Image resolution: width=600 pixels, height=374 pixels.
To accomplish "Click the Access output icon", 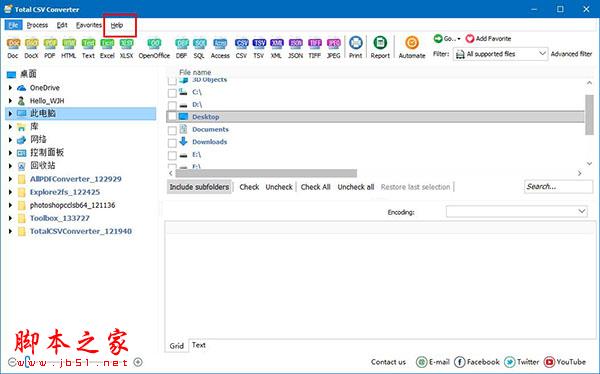I will click(x=220, y=43).
